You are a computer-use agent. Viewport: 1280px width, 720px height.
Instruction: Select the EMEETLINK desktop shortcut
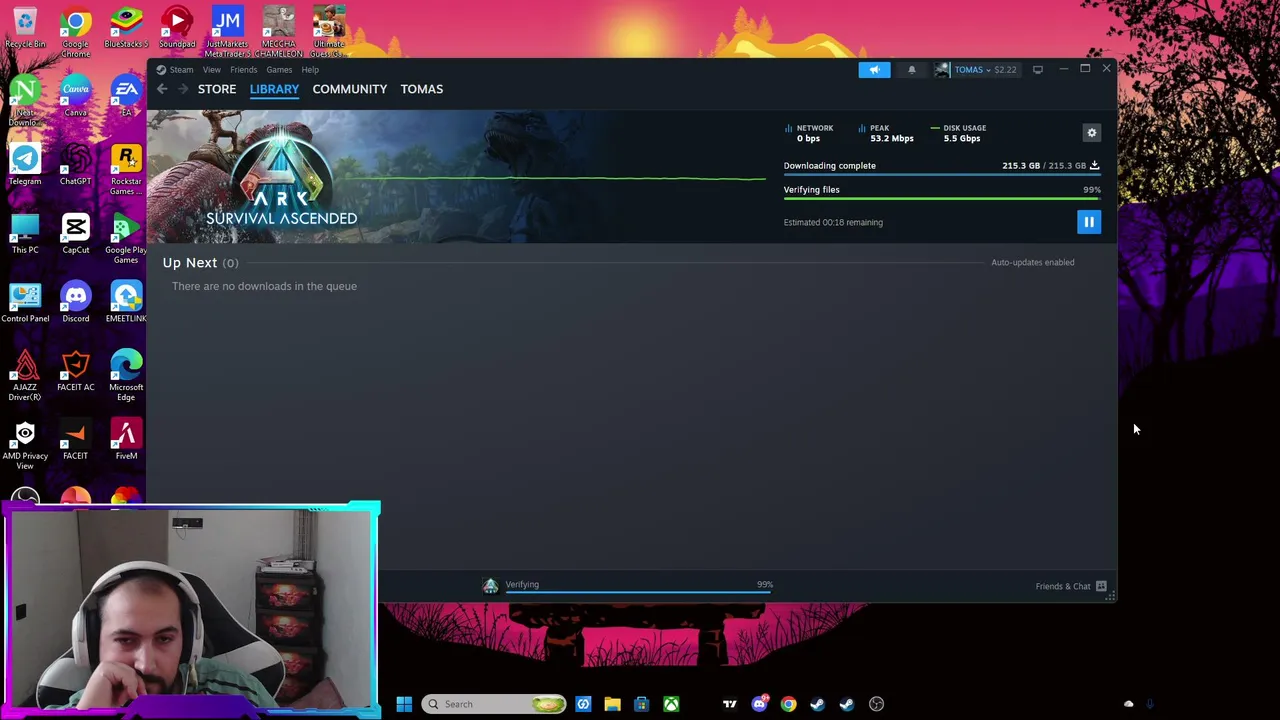(126, 304)
